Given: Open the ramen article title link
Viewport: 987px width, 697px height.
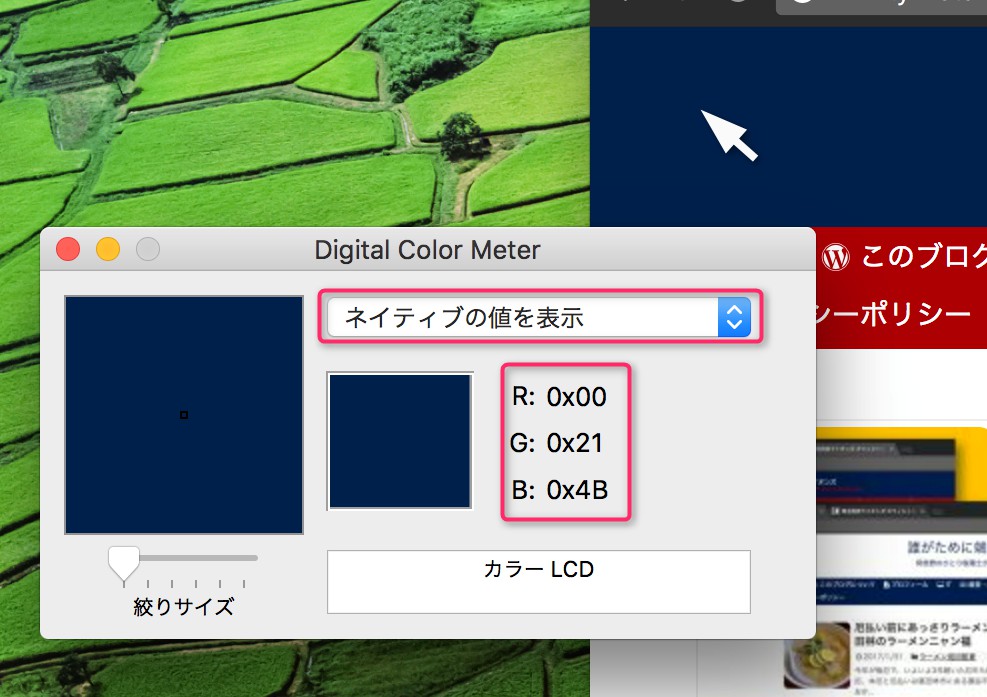Looking at the screenshot, I should pyautogui.click(x=920, y=632).
